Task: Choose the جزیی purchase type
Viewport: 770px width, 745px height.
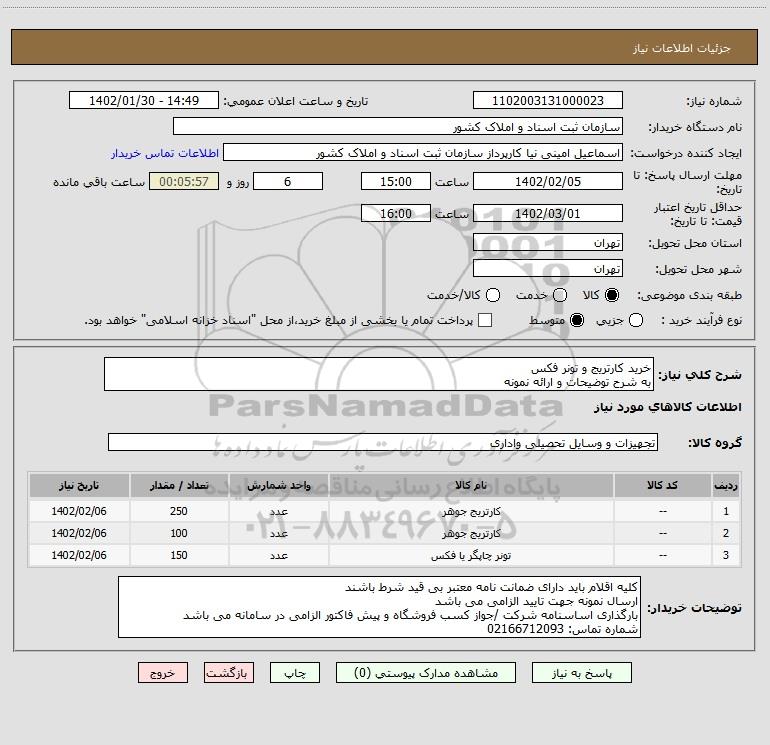Action: coord(635,320)
